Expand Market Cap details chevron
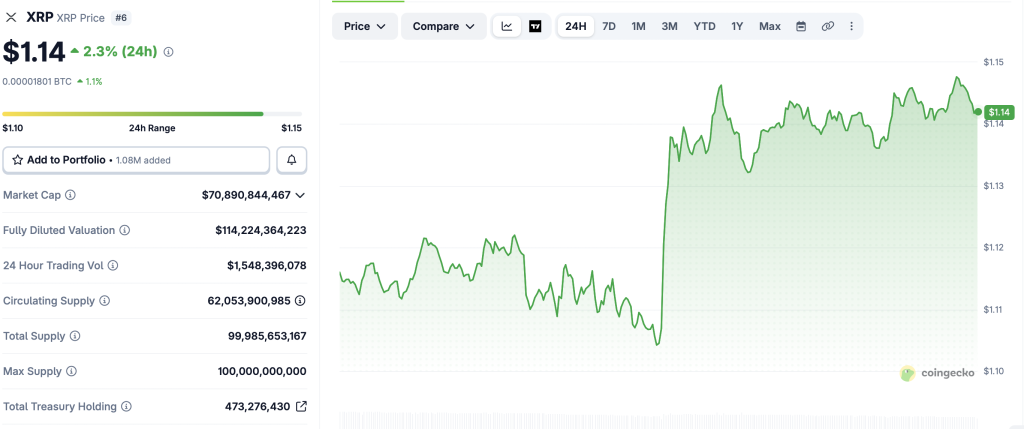This screenshot has height=429, width=1024. (x=300, y=195)
